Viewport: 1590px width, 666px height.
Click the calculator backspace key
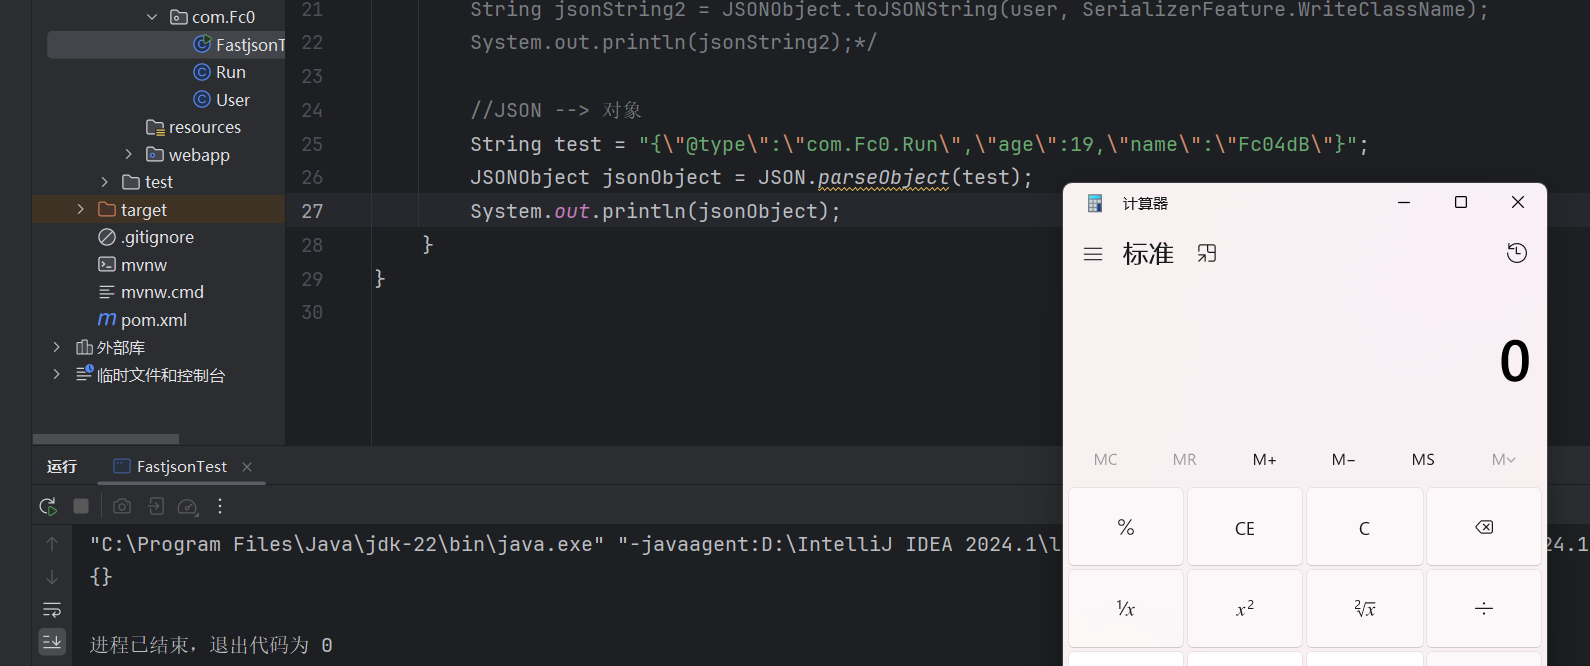pos(1483,528)
